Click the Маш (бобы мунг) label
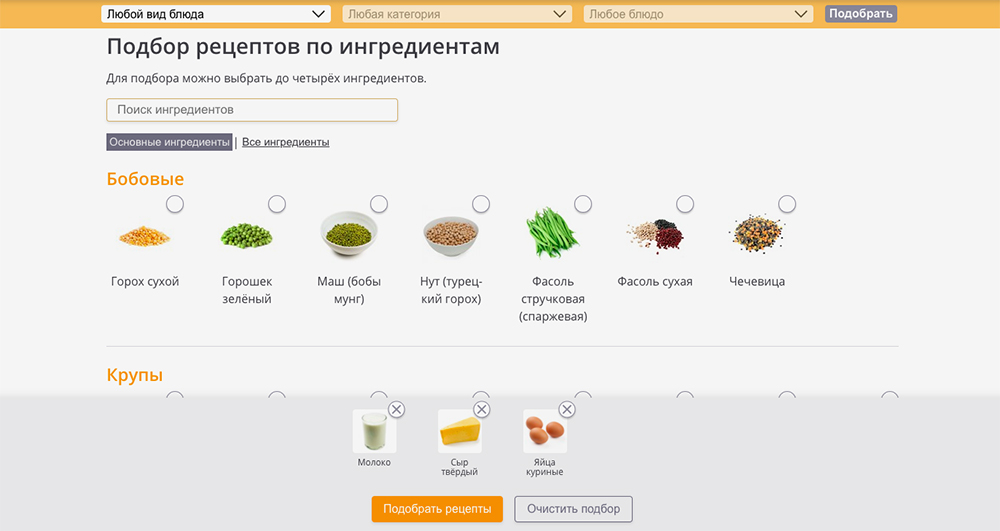Screen dimensions: 1000x531 pos(349,290)
